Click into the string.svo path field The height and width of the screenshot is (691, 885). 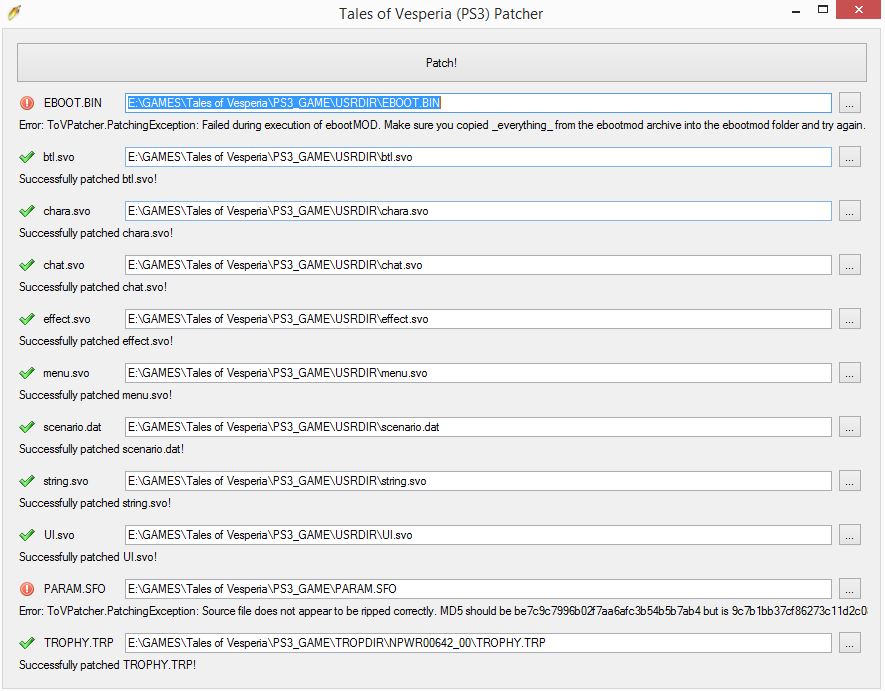pyautogui.click(x=478, y=481)
